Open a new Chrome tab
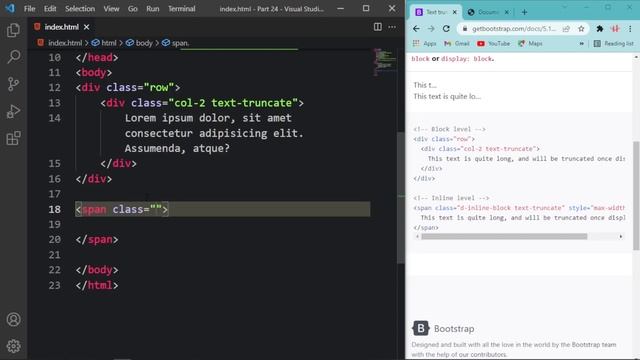 [x=524, y=12]
